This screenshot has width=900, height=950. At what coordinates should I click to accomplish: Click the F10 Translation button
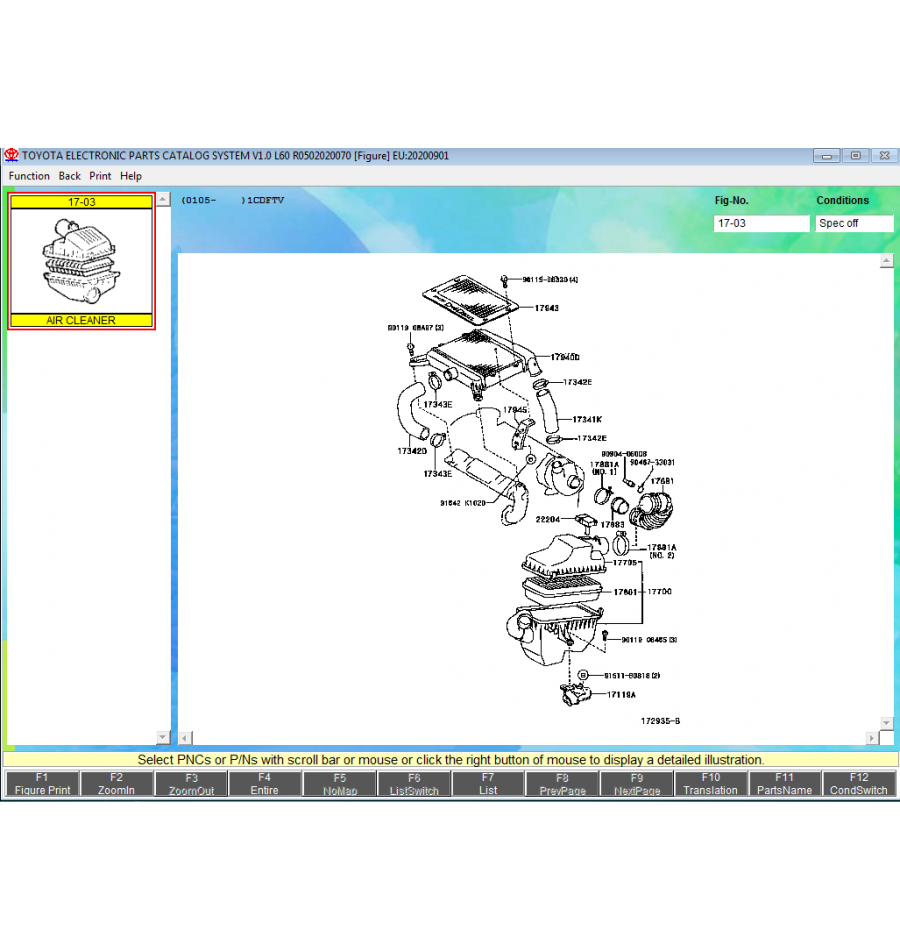click(x=711, y=784)
